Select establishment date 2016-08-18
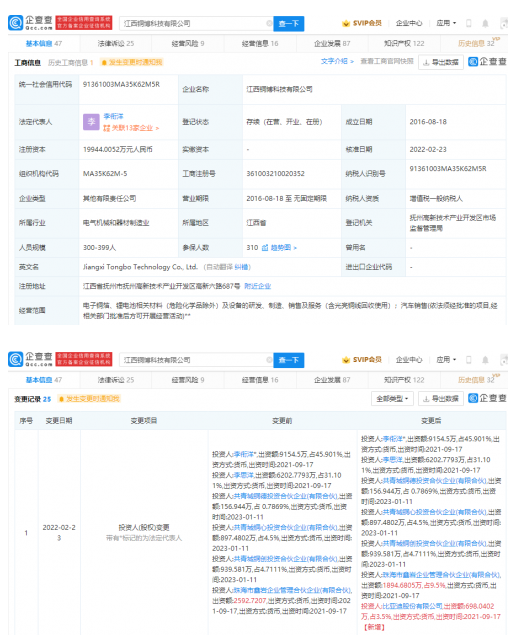This screenshot has height=638, width=515. pyautogui.click(x=428, y=122)
